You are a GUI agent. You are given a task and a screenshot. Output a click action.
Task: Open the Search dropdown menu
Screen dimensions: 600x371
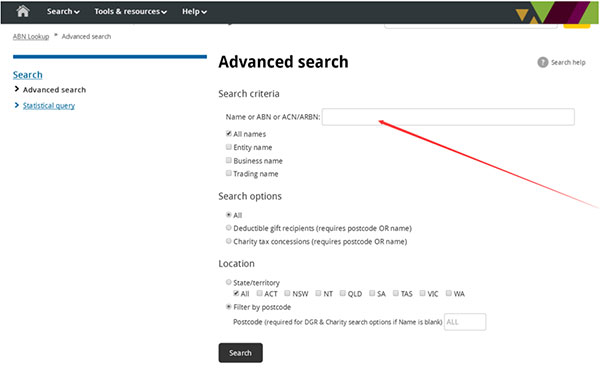pyautogui.click(x=63, y=11)
